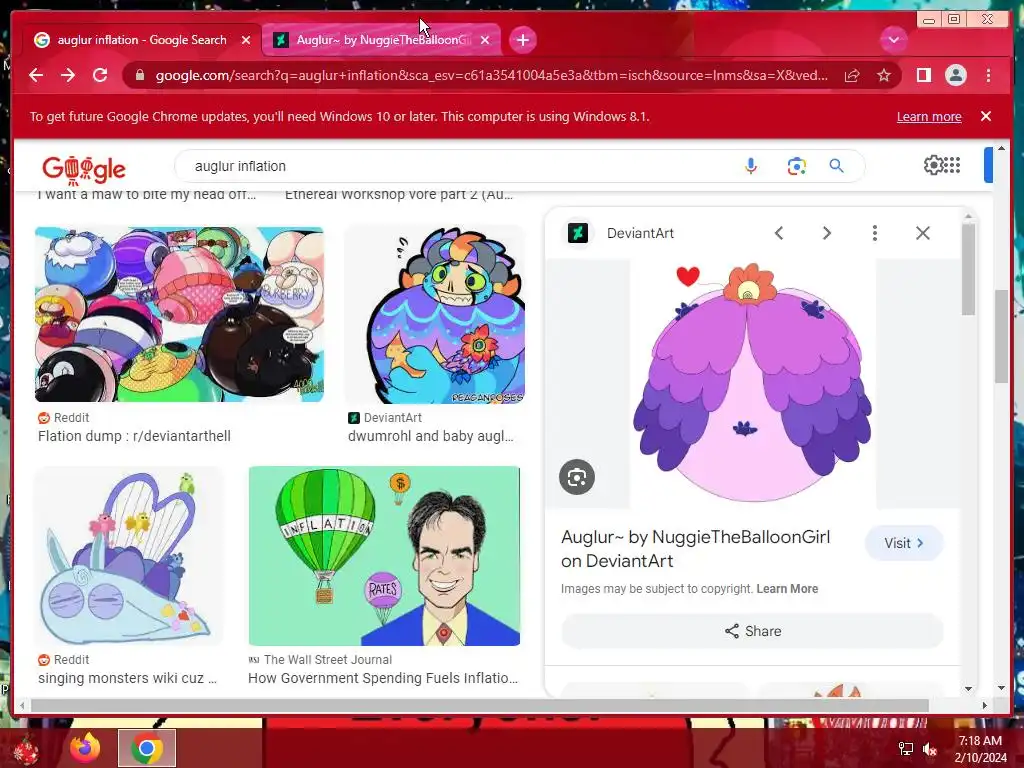Share this page from the address bar
The image size is (1024, 768).
852,76
